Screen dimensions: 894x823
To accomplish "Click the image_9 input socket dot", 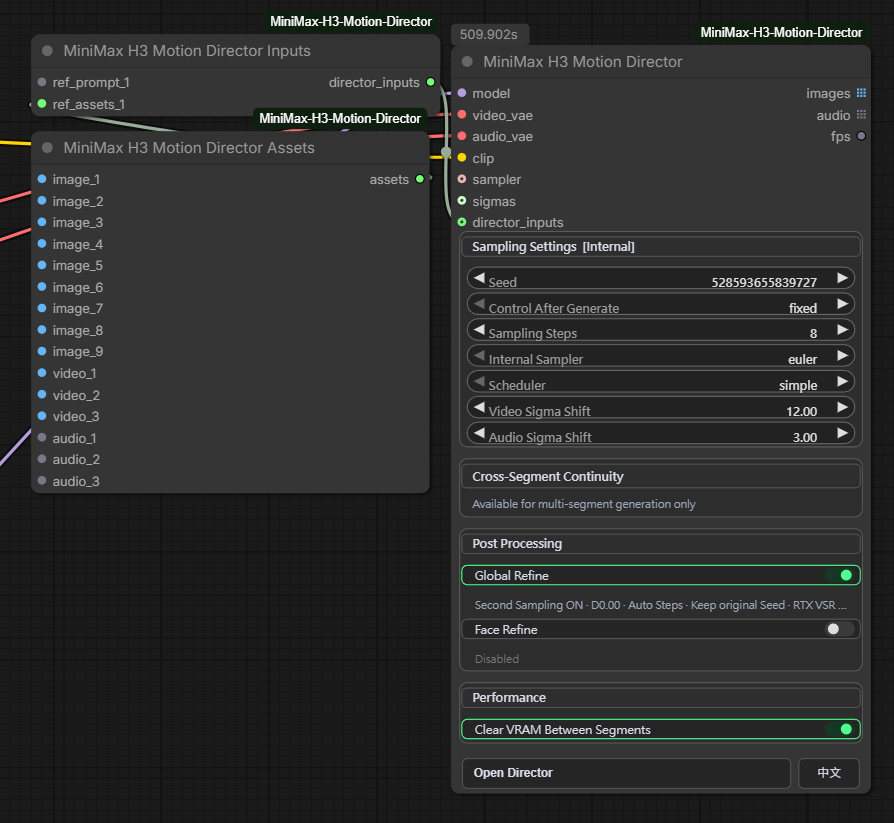I will (x=42, y=351).
